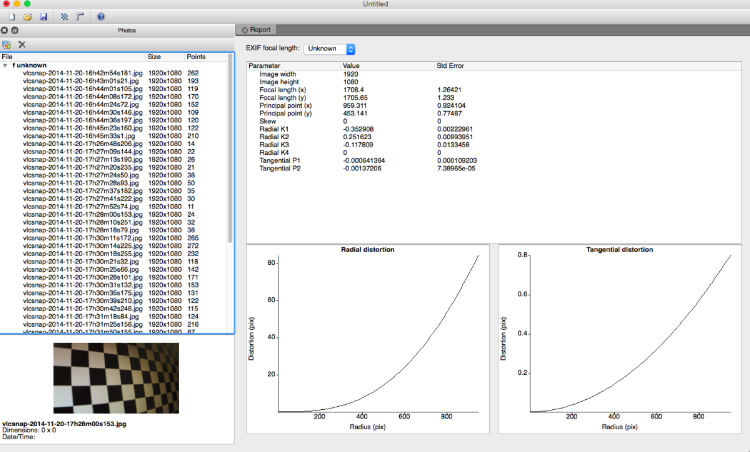The image size is (750, 452).
Task: Click the New document toolbar icon
Action: coord(11,17)
